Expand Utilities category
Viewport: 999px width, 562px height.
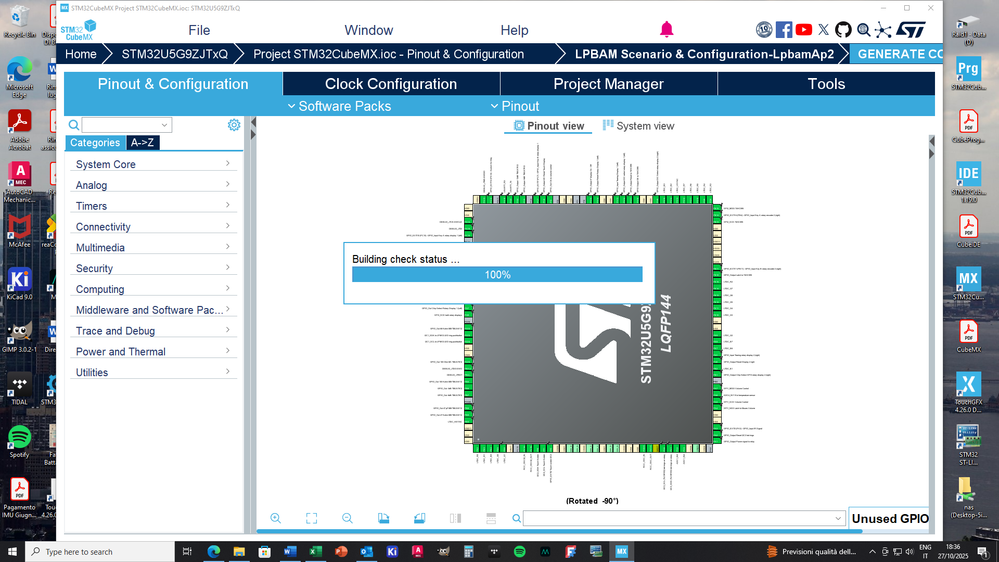pyautogui.click(x=153, y=372)
